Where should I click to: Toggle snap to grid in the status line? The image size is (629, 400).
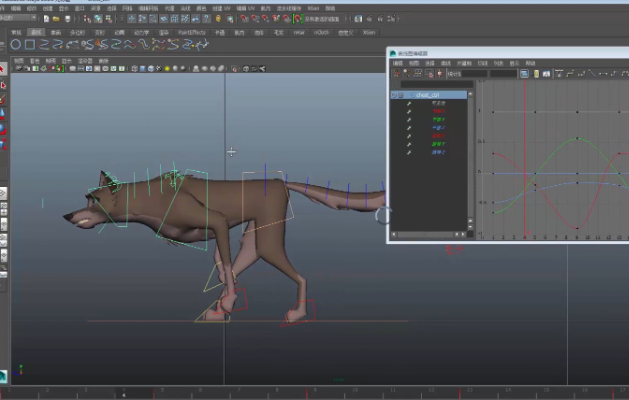click(243, 18)
